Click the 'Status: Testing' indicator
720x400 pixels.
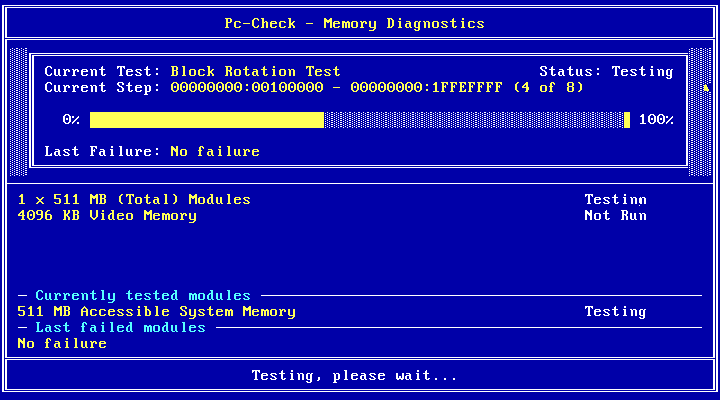coord(606,71)
